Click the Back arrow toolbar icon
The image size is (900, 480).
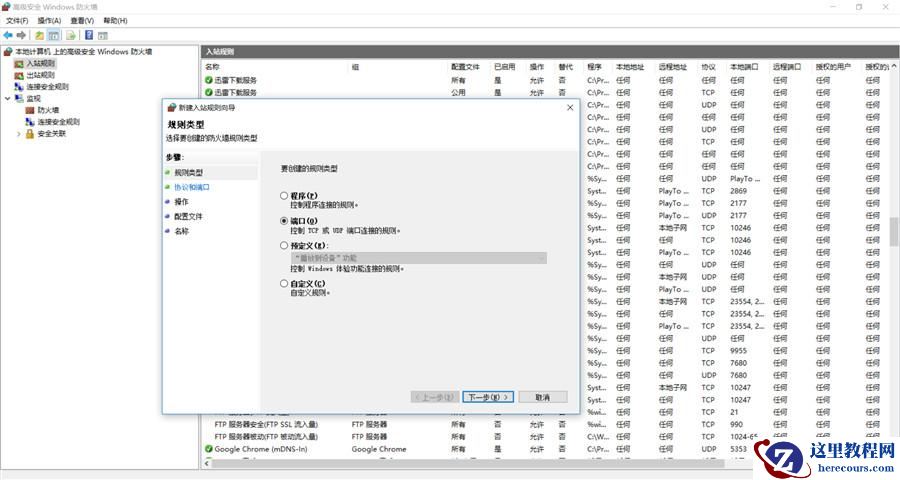click(8, 35)
